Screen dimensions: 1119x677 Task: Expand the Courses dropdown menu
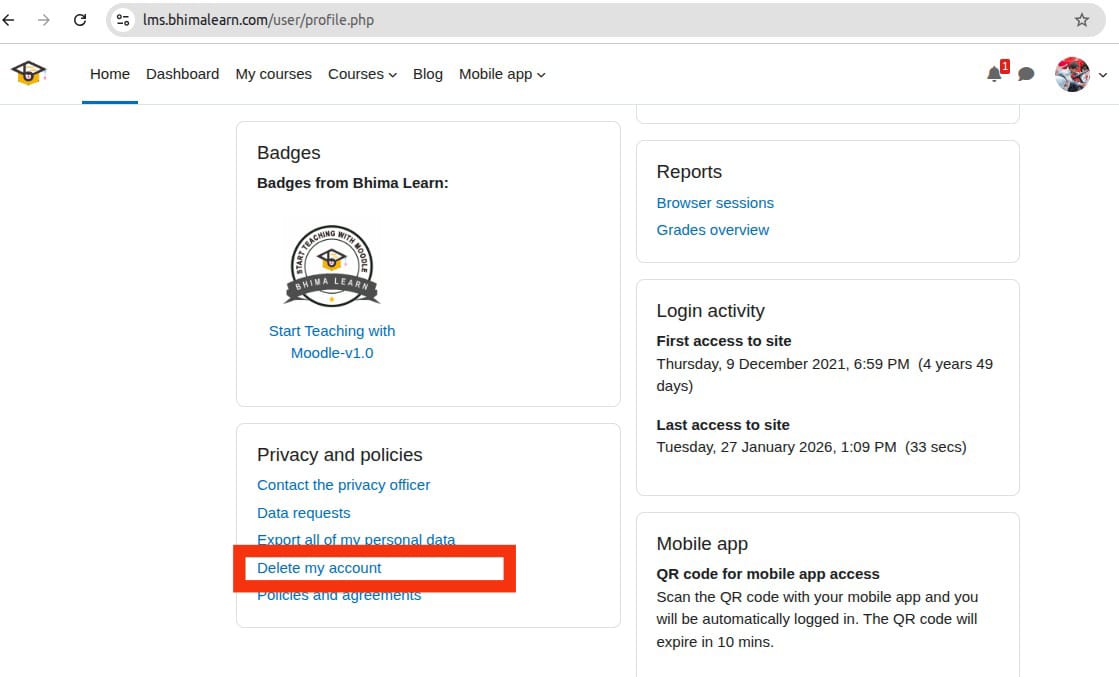(x=362, y=74)
